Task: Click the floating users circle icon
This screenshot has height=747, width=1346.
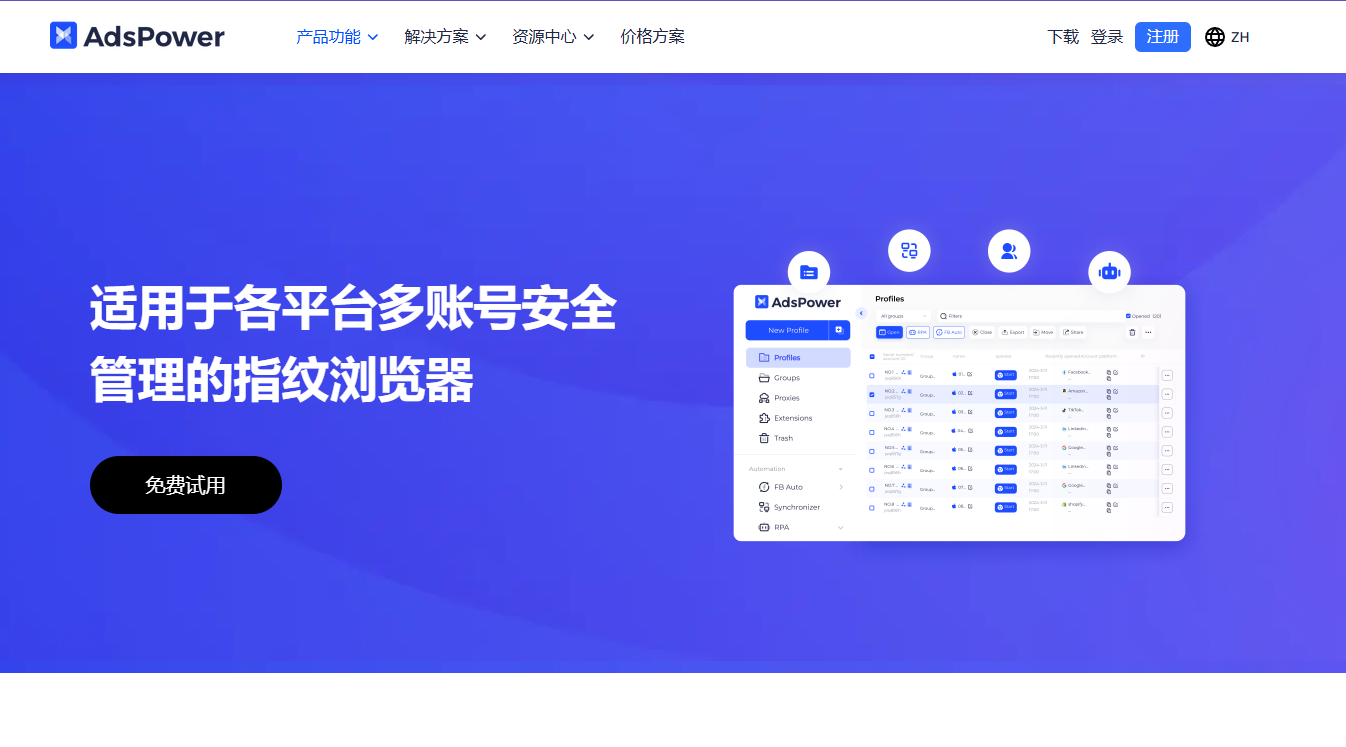Action: tap(1009, 251)
